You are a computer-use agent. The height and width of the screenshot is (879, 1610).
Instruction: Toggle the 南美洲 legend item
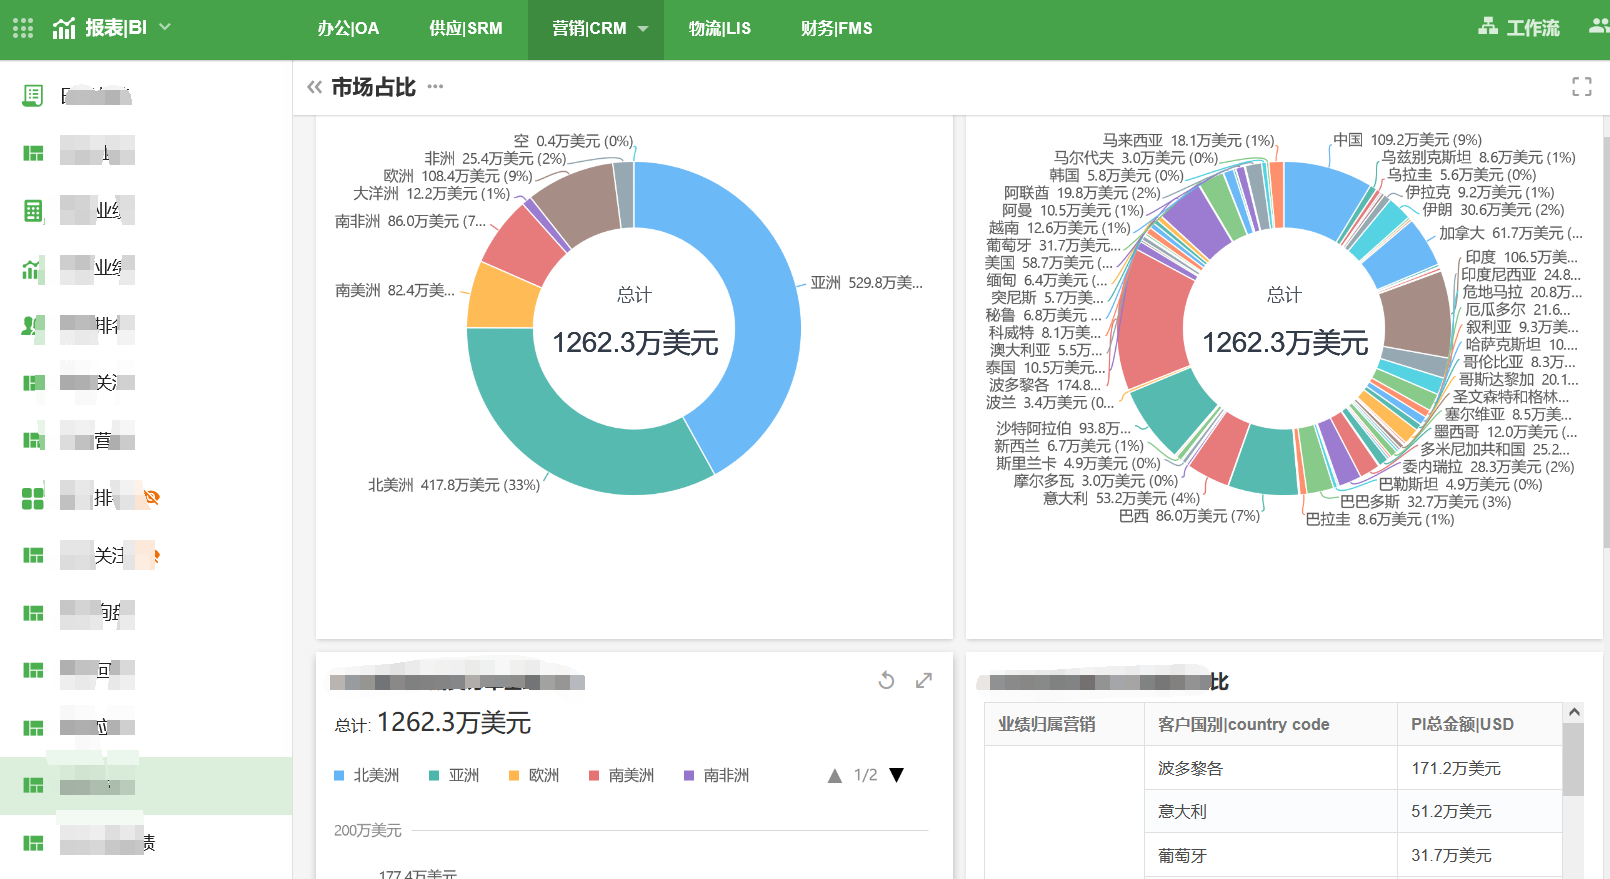tap(621, 775)
